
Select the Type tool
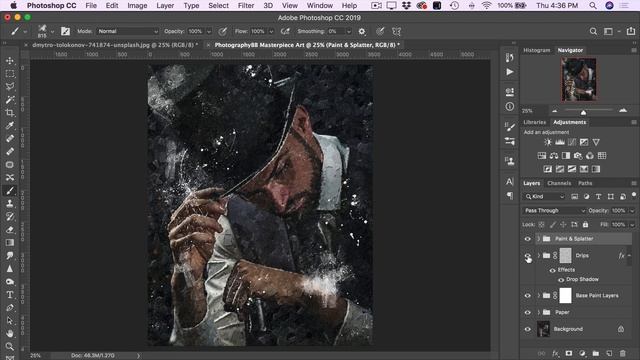[10, 295]
